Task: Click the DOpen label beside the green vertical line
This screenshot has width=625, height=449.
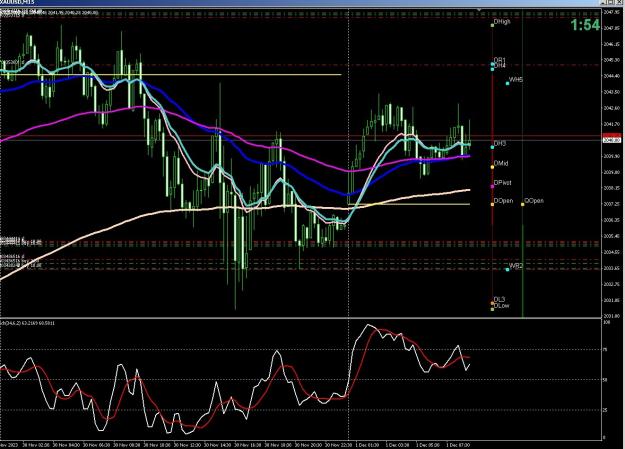Action: [x=534, y=201]
